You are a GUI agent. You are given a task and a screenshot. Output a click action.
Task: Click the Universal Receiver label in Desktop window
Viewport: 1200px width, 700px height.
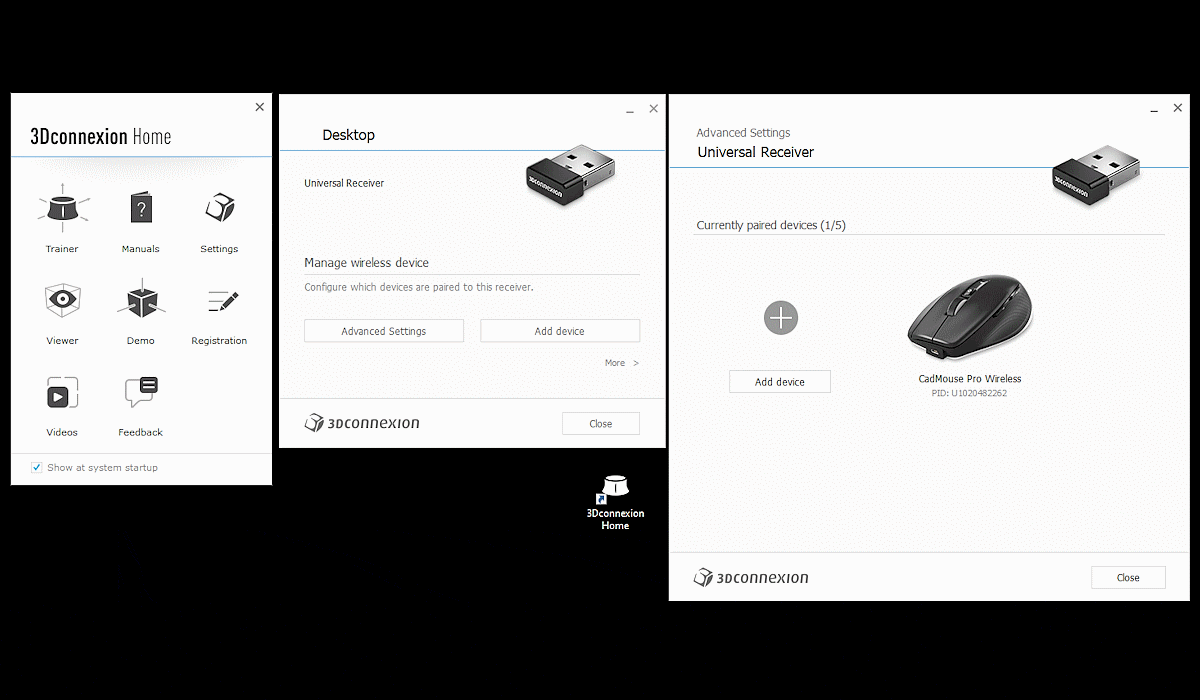[344, 183]
